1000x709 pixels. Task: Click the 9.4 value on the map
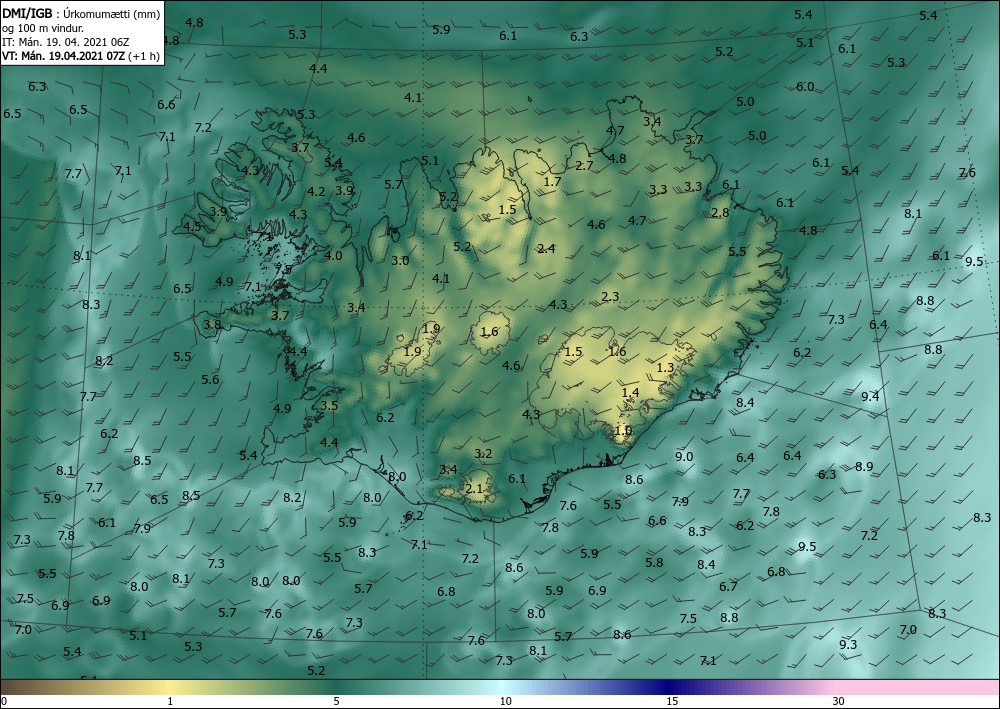[x=870, y=397]
